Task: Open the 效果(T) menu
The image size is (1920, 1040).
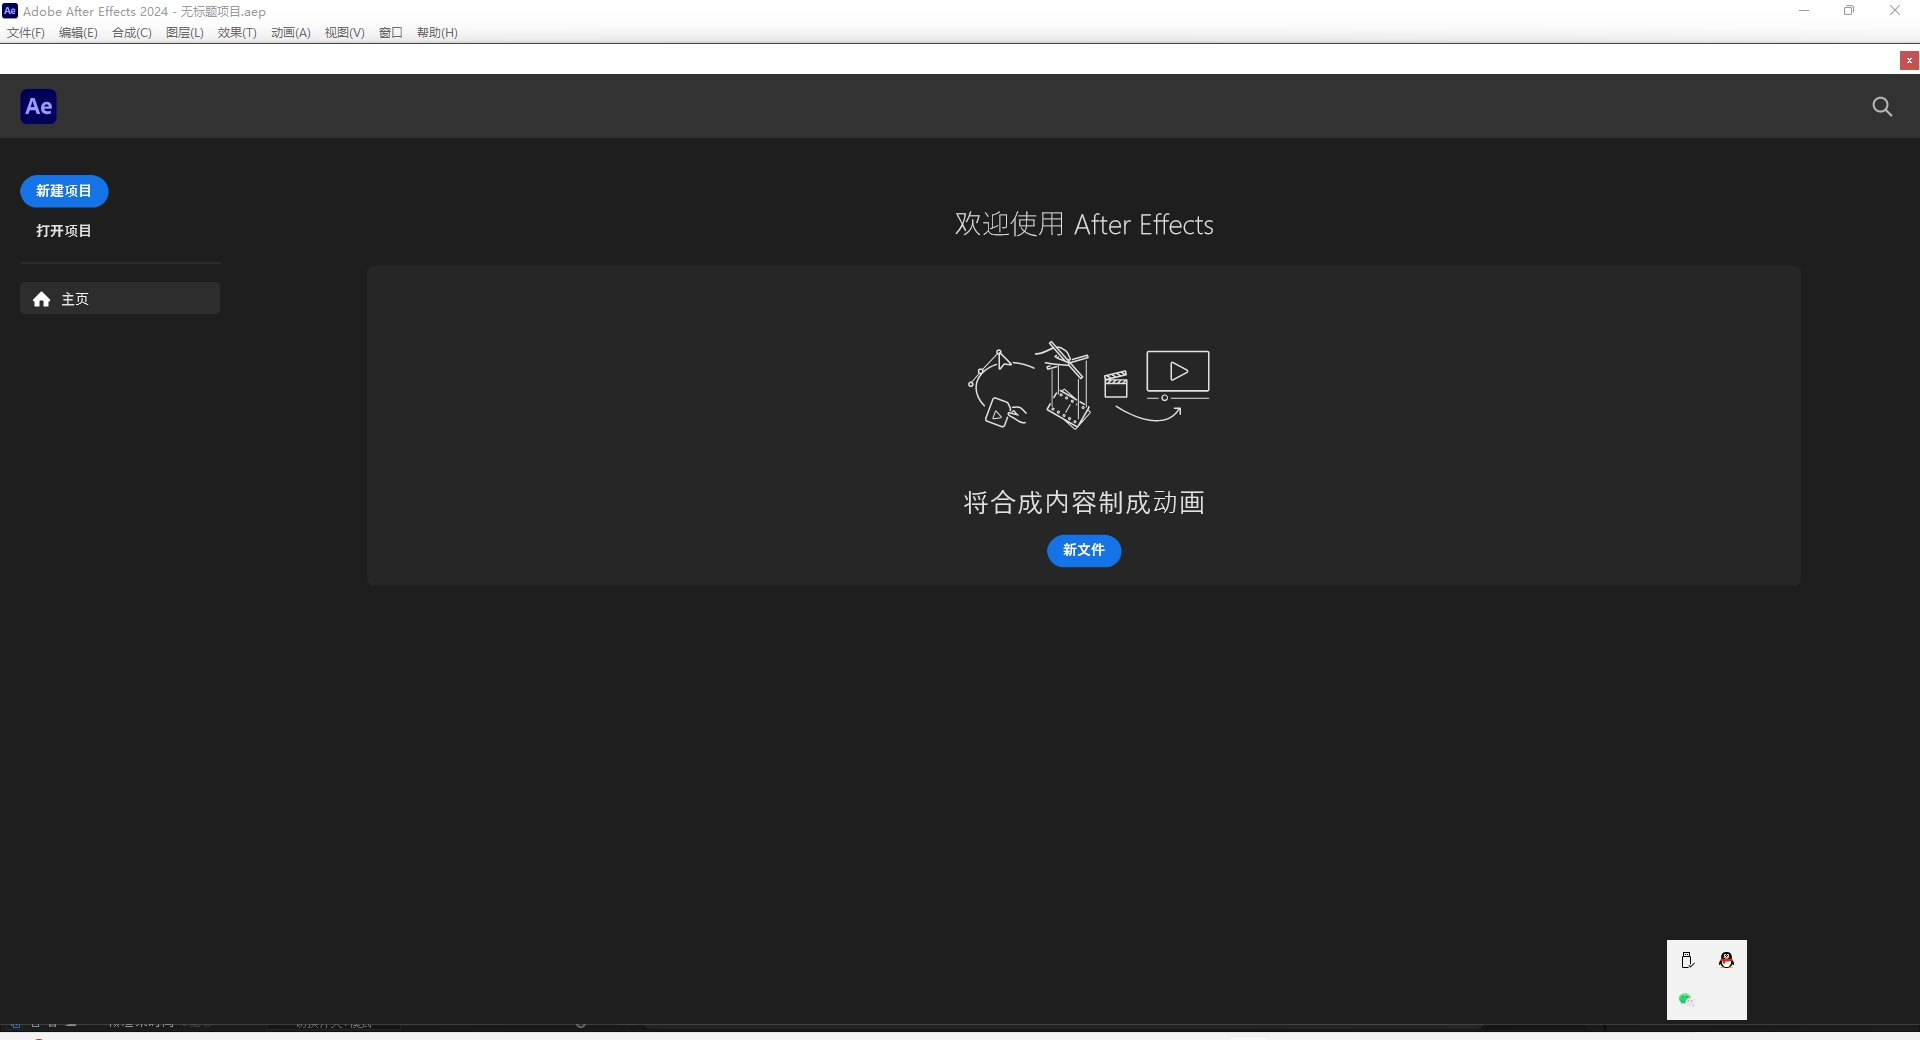Action: (236, 32)
